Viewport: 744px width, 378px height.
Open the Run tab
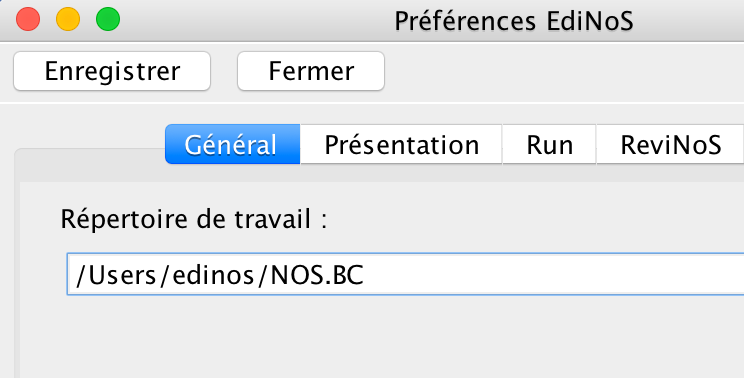coord(549,144)
